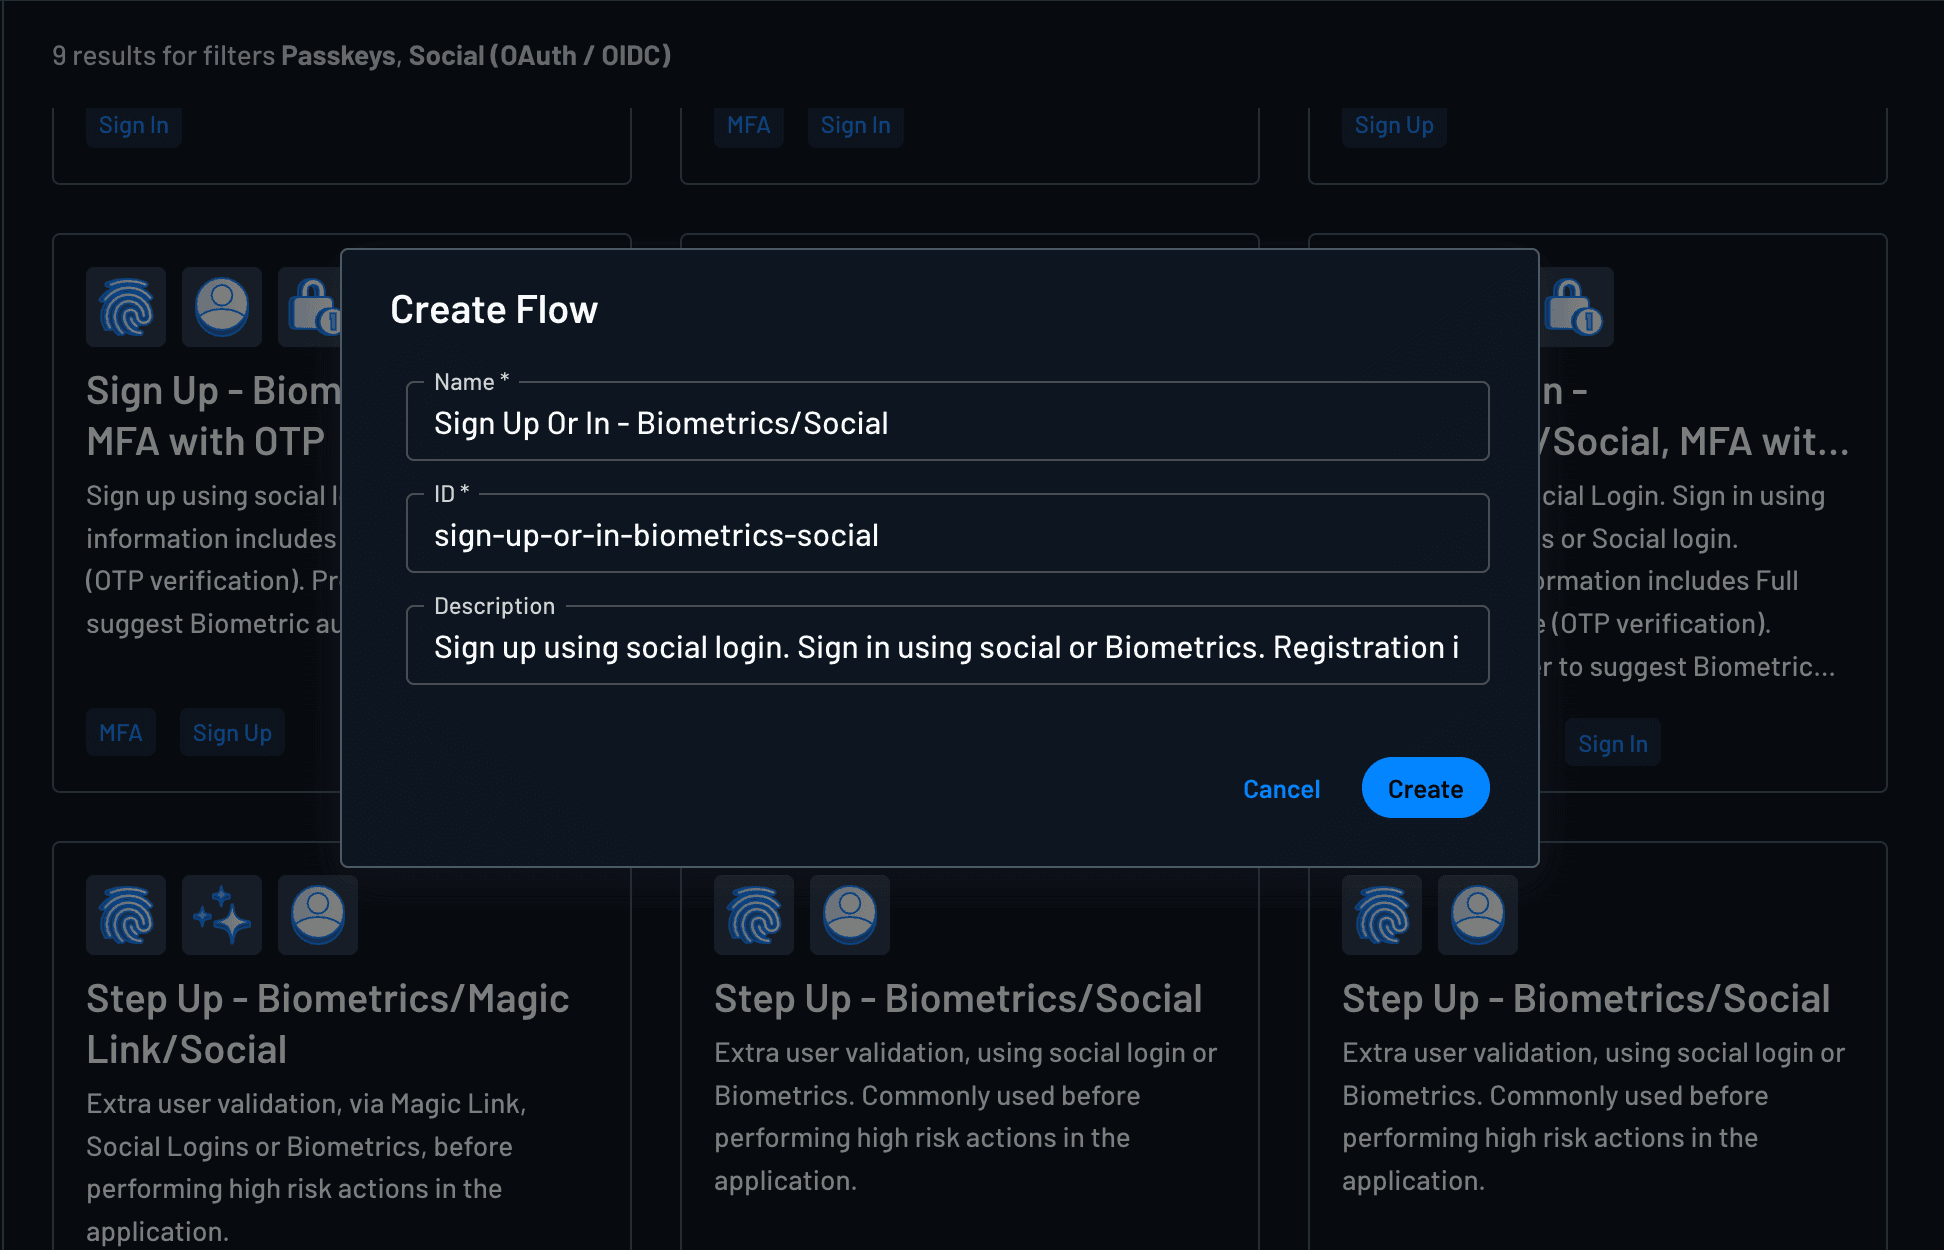The width and height of the screenshot is (1944, 1250).
Task: Toggle the Sign In tag near the right card
Action: click(1612, 742)
